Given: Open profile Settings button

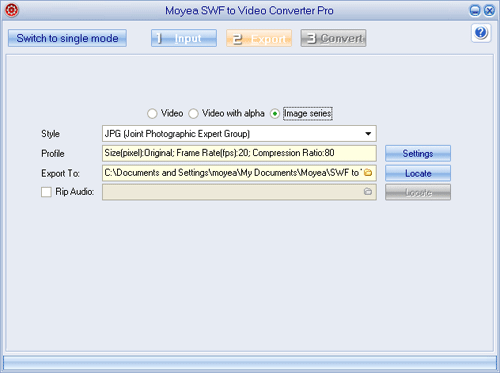Looking at the screenshot, I should coord(418,153).
